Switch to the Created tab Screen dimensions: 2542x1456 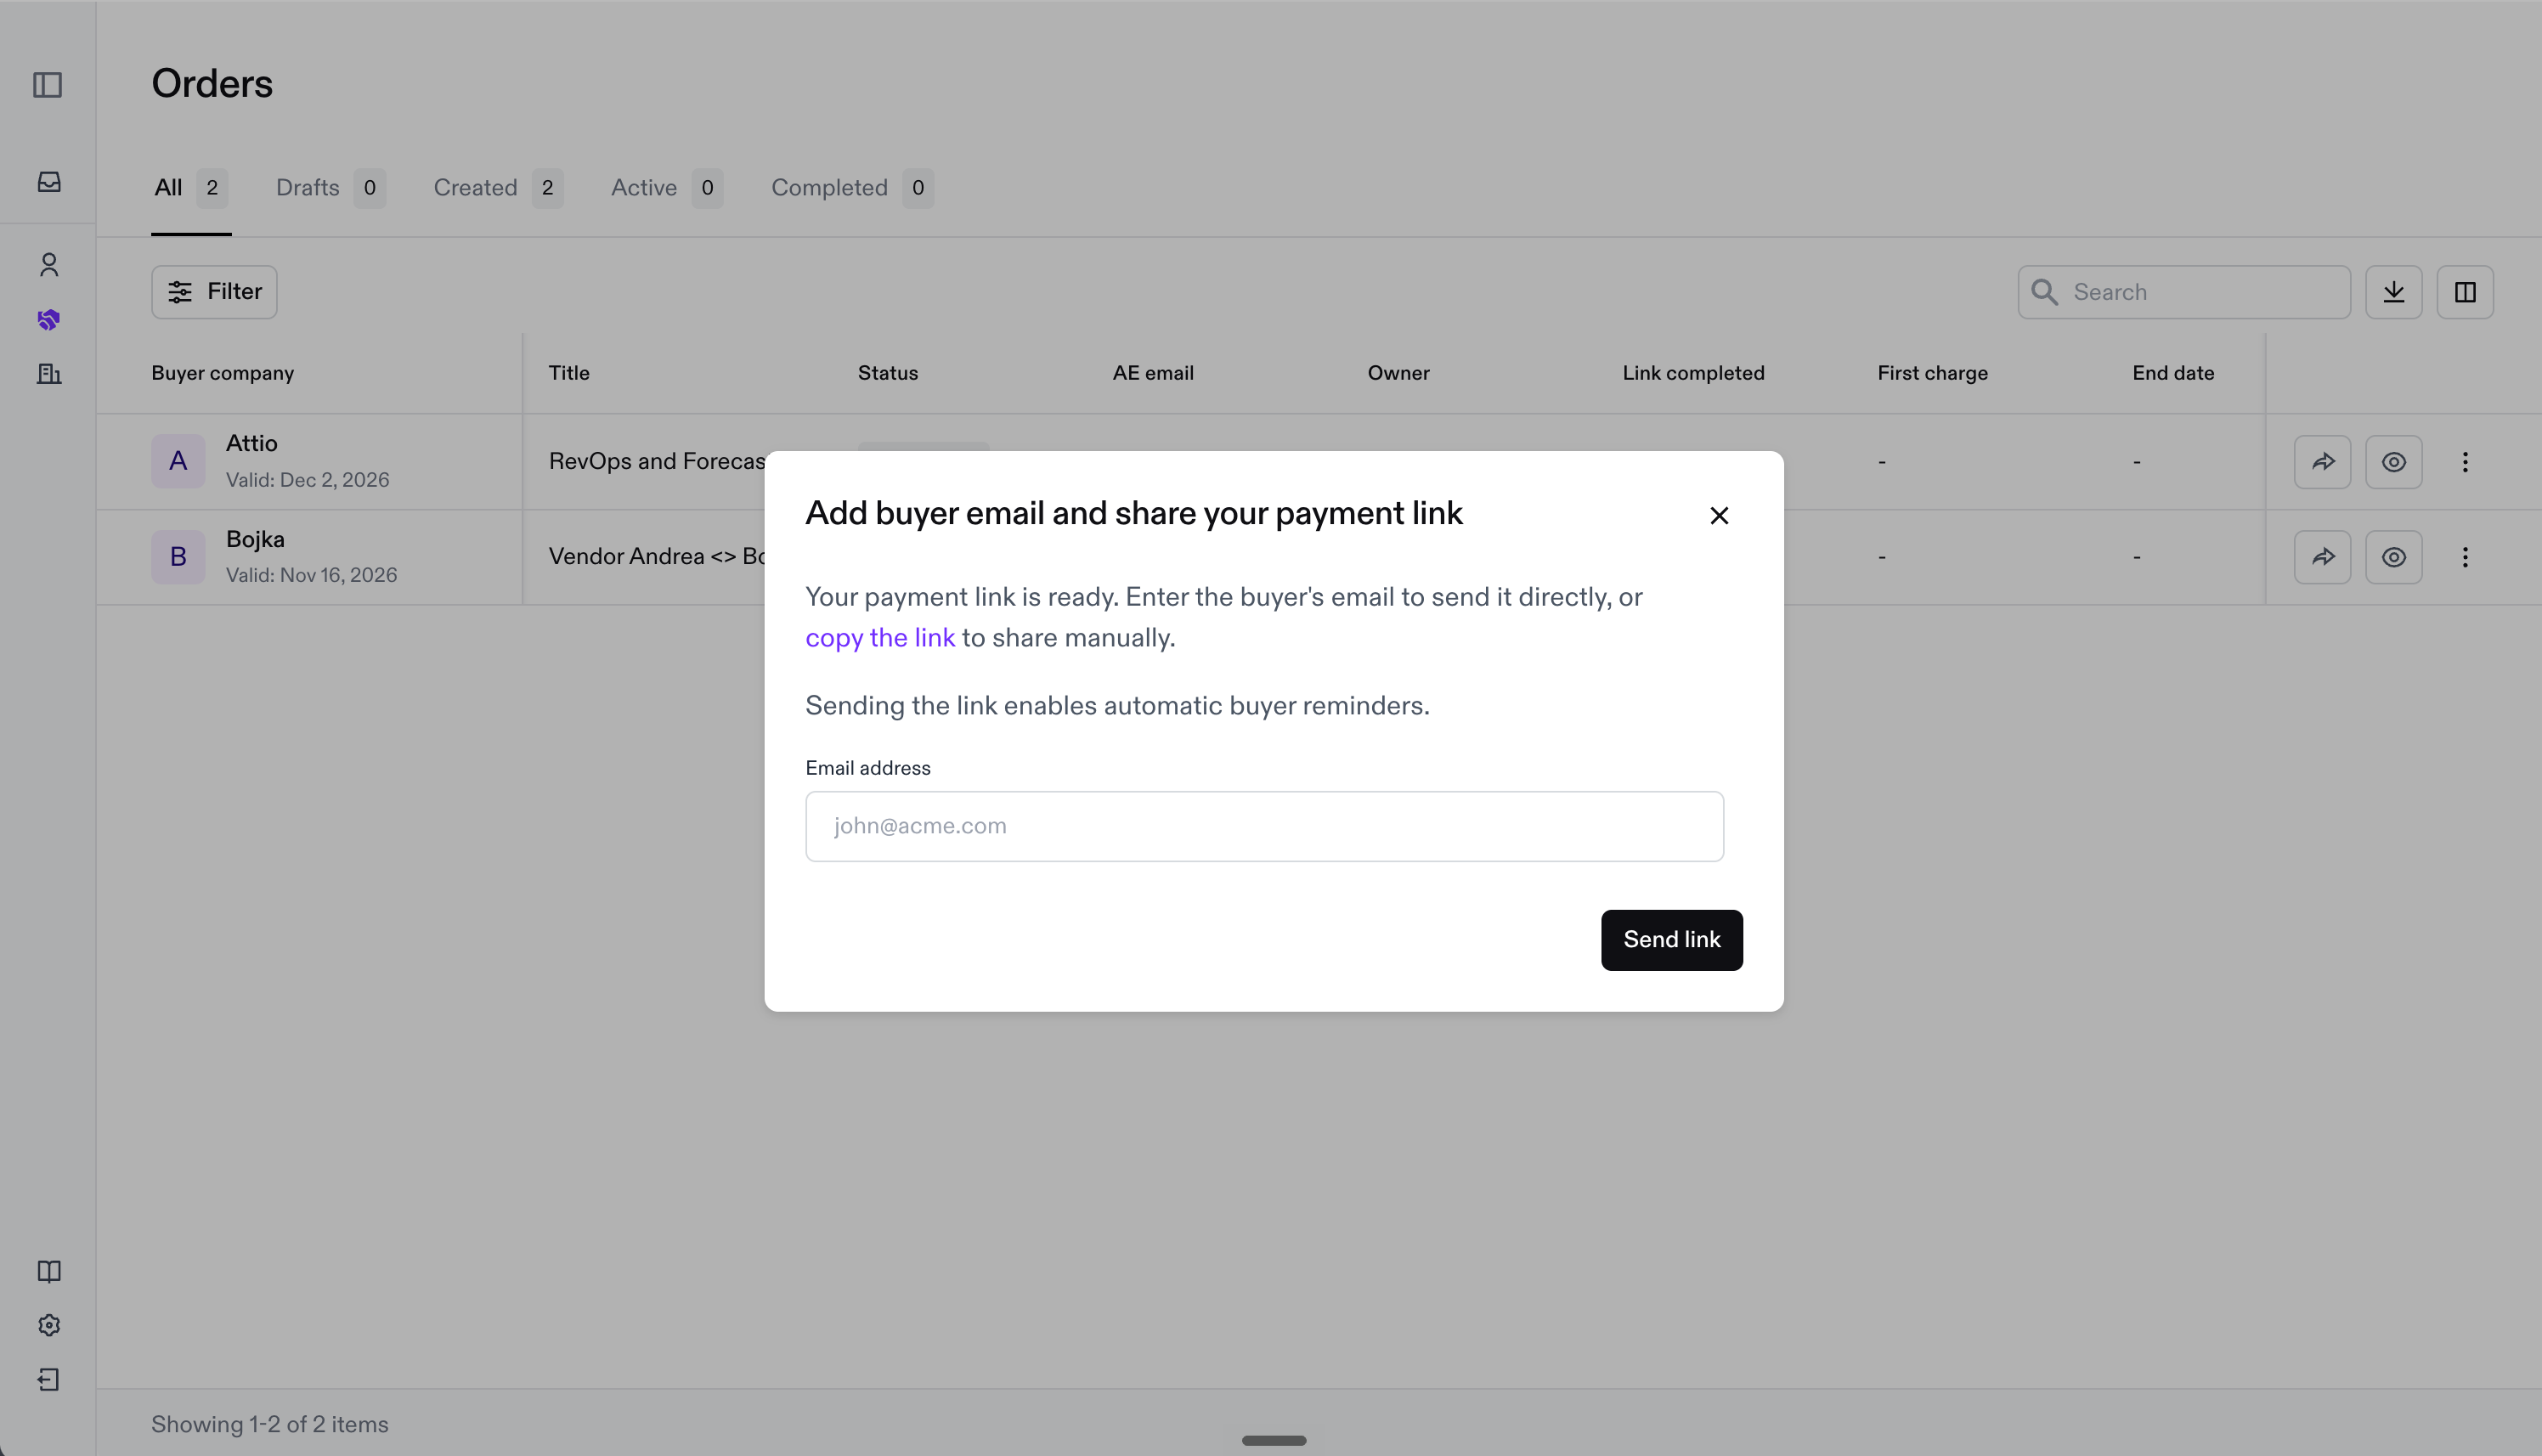pos(498,188)
